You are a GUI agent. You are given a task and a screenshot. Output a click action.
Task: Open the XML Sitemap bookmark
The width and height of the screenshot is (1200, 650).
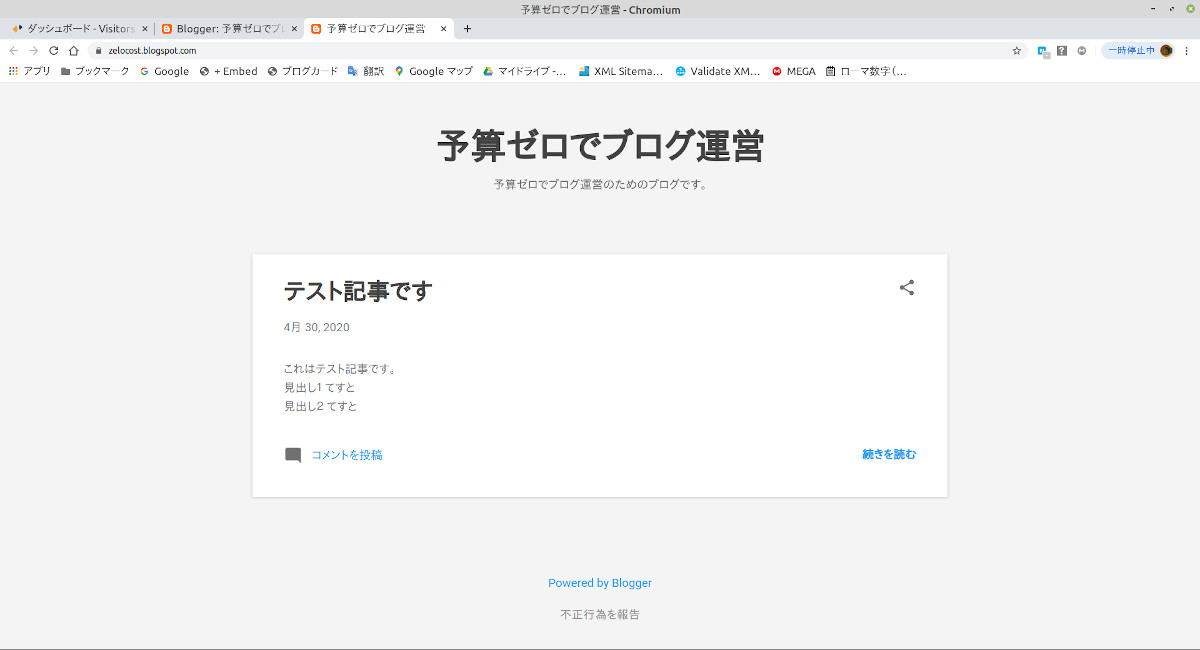point(621,71)
